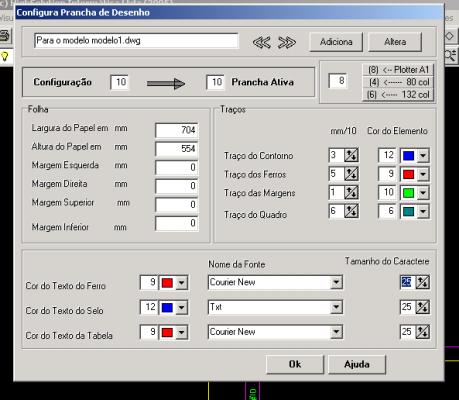Screen dimensions: 459x400
Task: Edit Traço do Contorno thickness value 3
Action: 336,155
